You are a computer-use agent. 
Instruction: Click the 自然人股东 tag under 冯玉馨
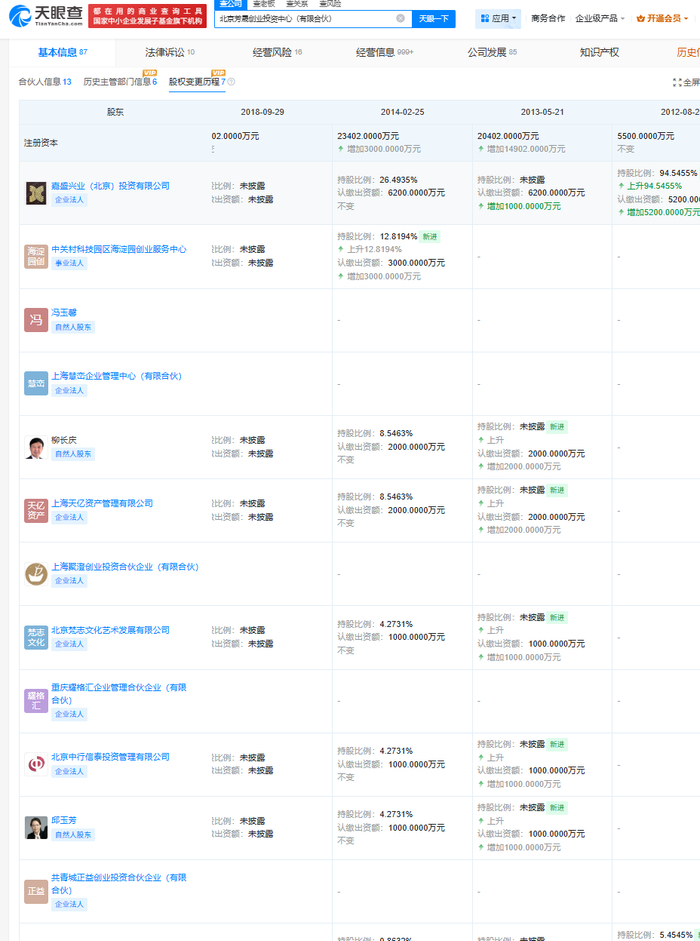(x=73, y=327)
